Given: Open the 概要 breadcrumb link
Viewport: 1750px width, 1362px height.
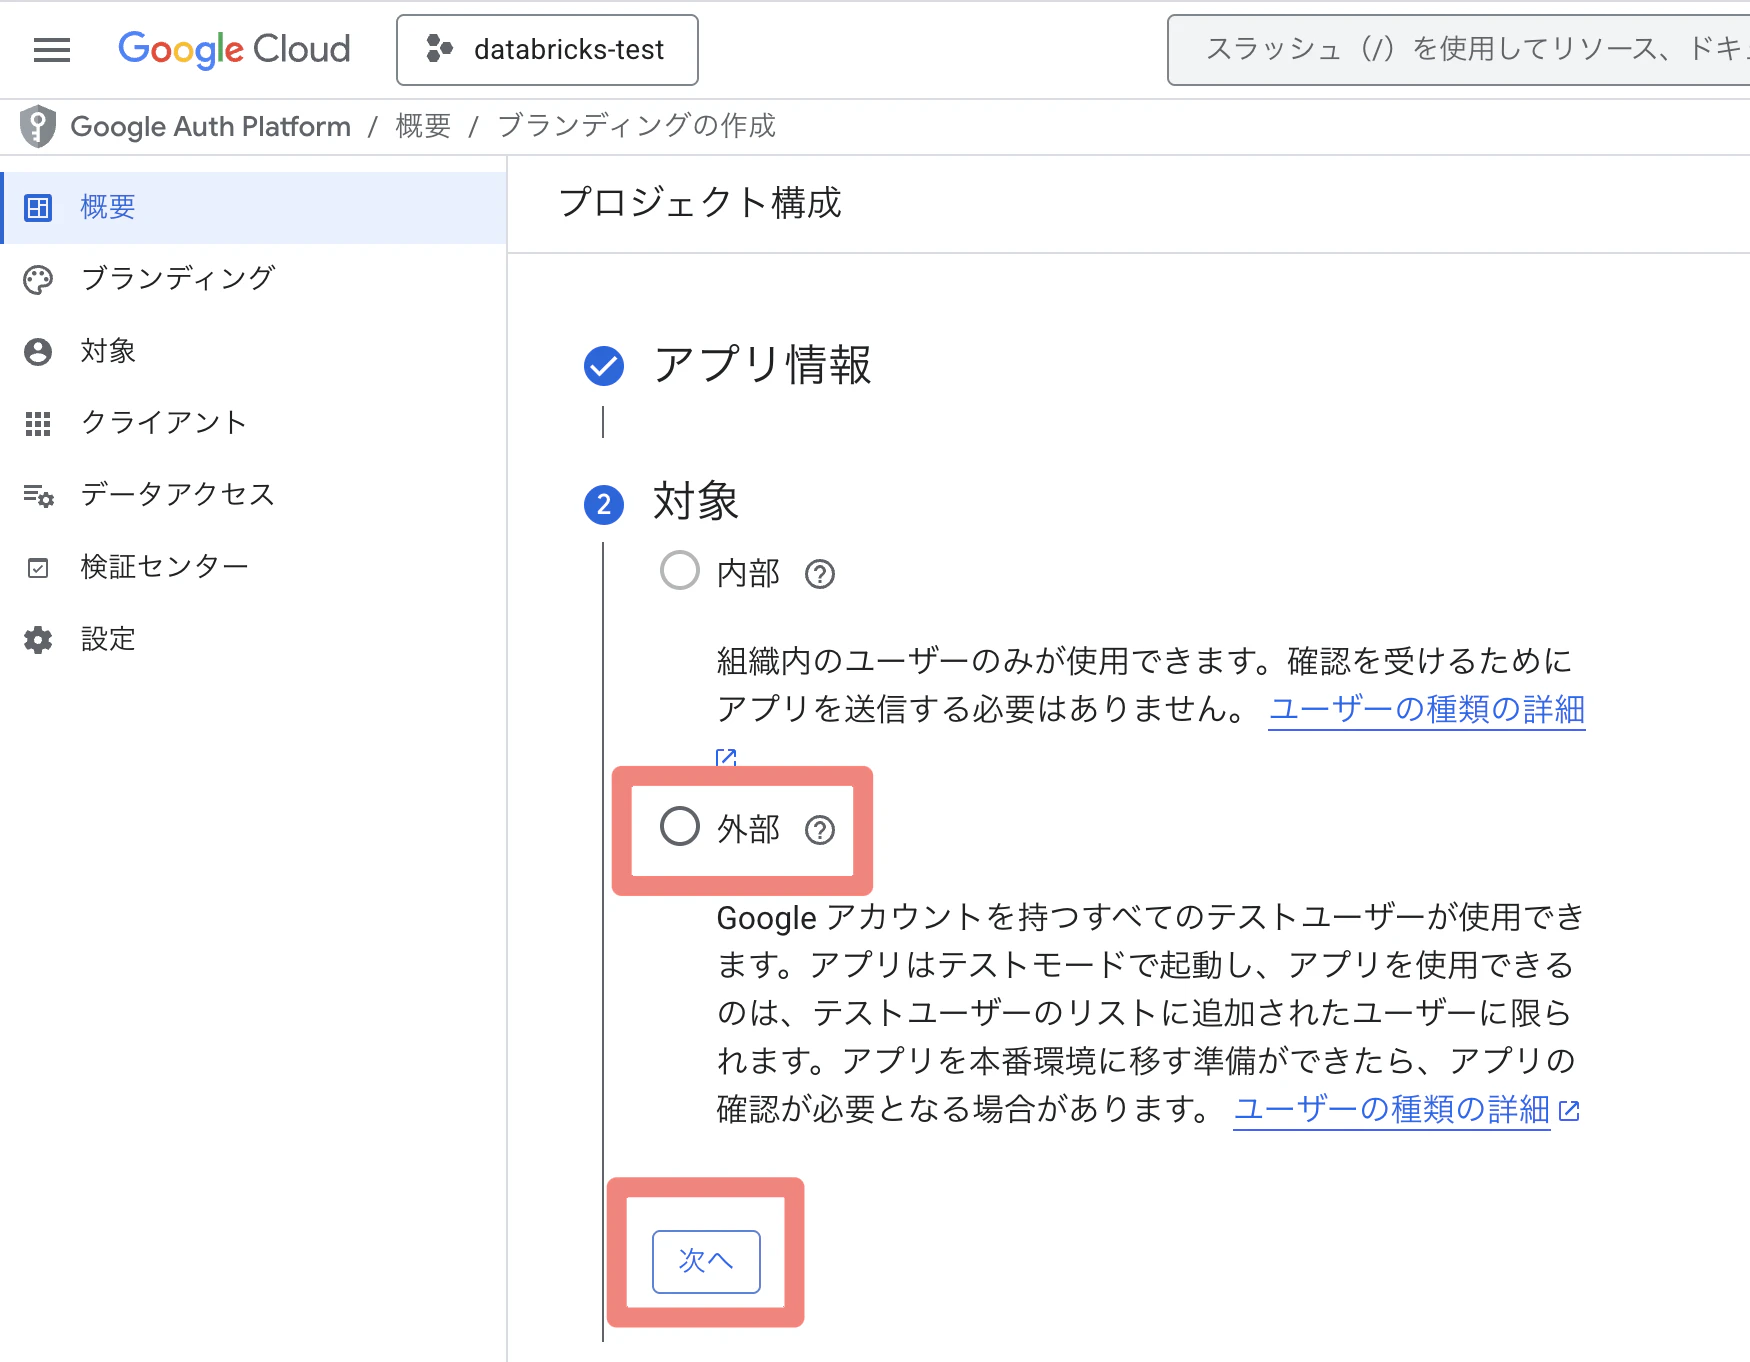Looking at the screenshot, I should 423,127.
